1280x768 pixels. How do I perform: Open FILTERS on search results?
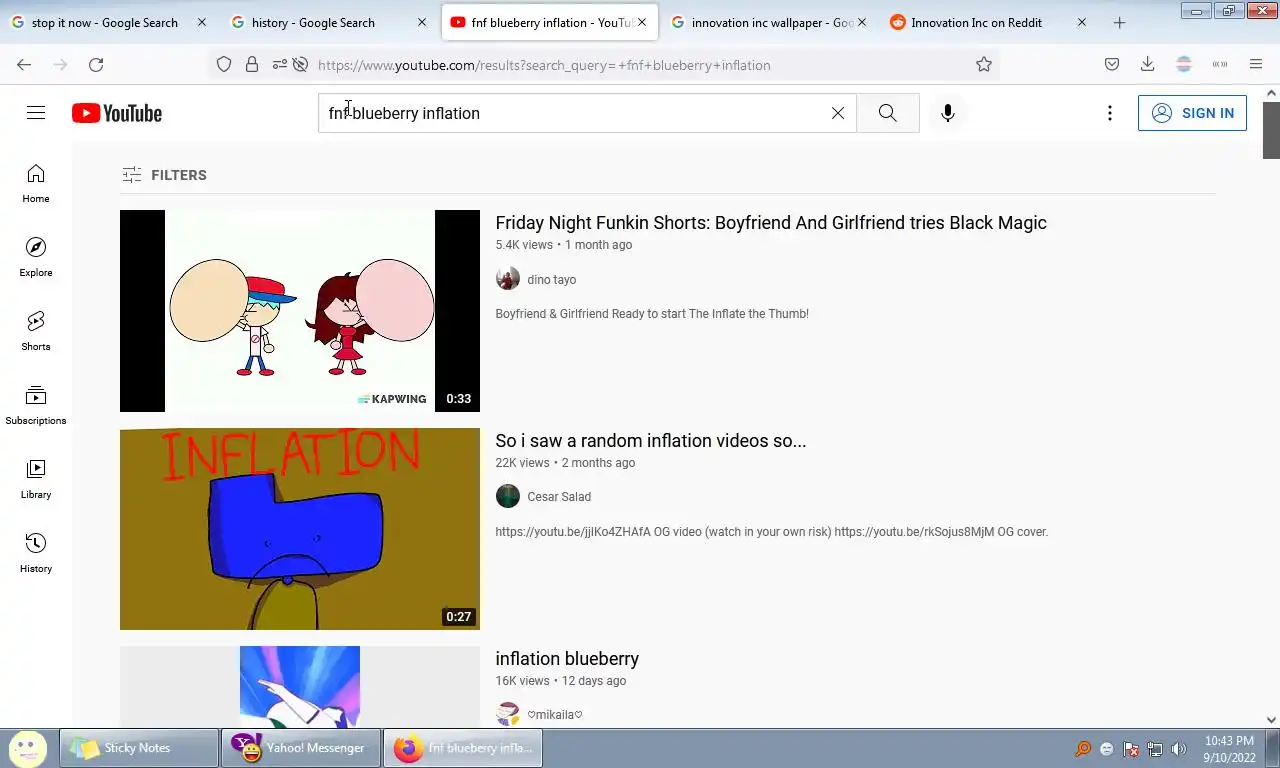pyautogui.click(x=165, y=175)
